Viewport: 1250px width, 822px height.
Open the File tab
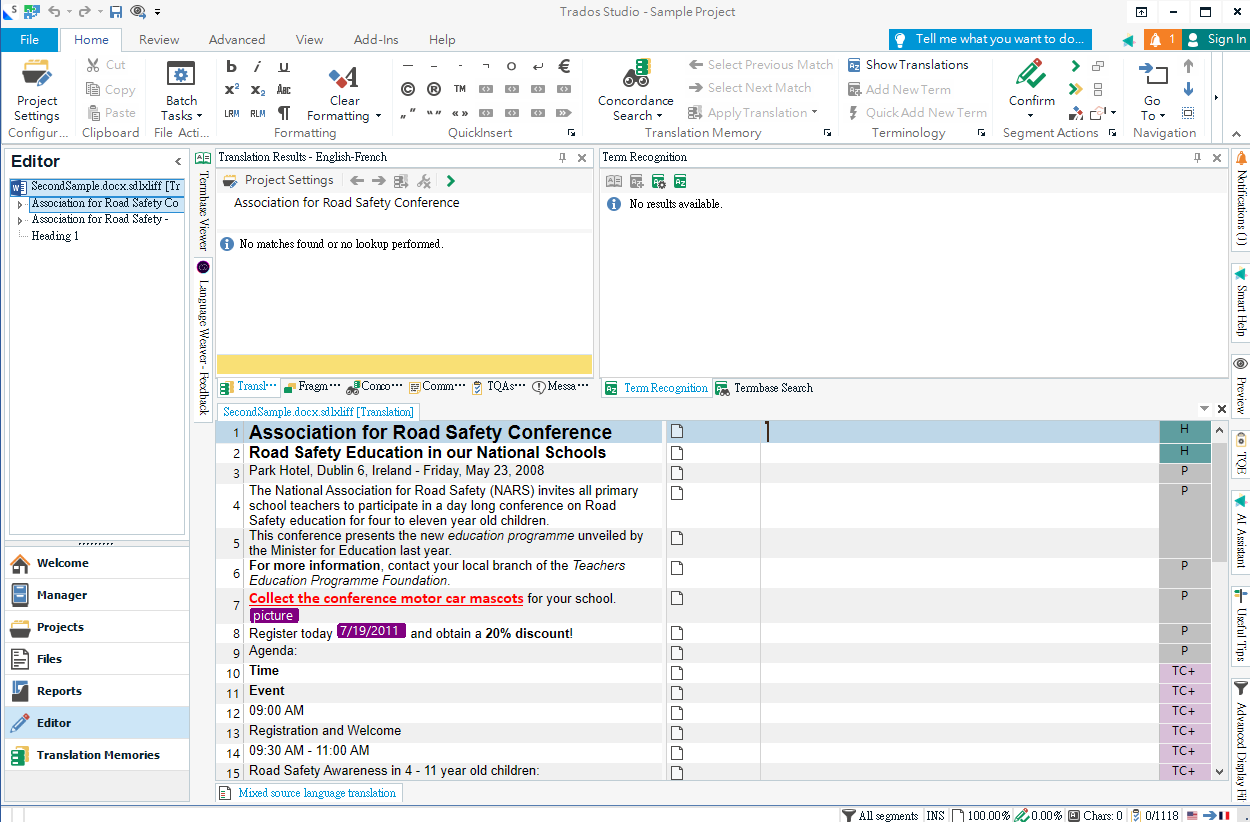click(x=29, y=40)
